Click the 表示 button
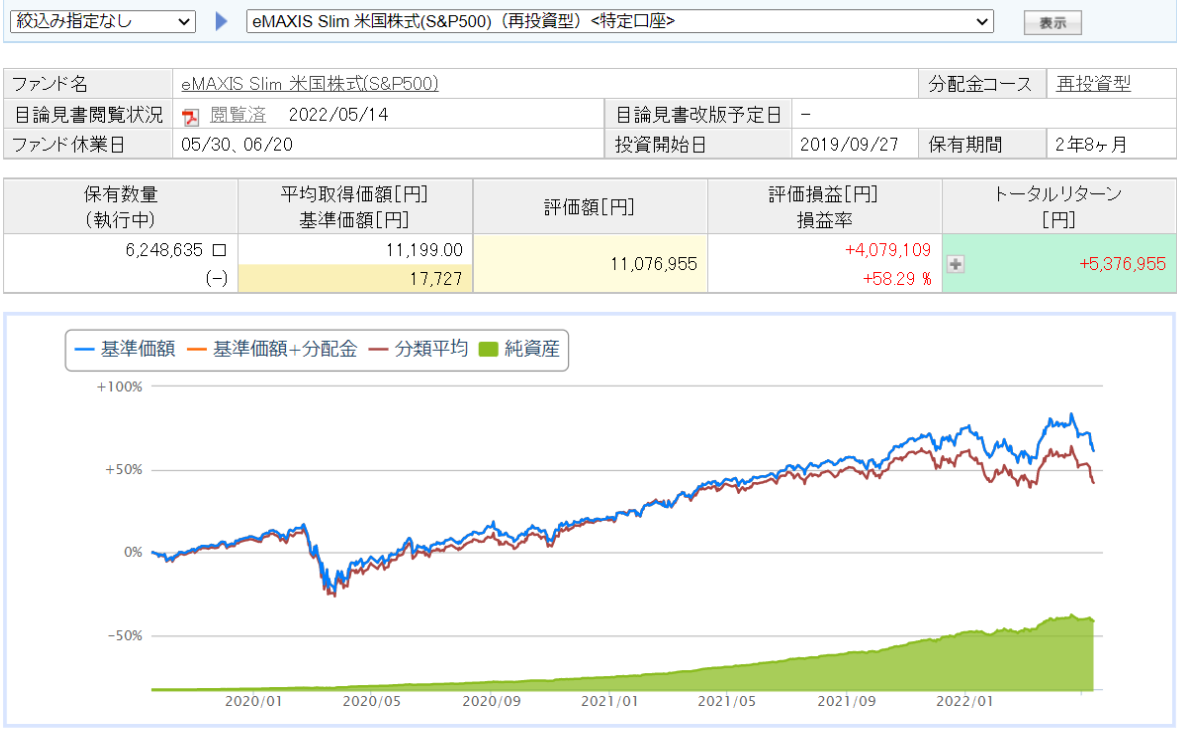The image size is (1177, 730). (1052, 23)
